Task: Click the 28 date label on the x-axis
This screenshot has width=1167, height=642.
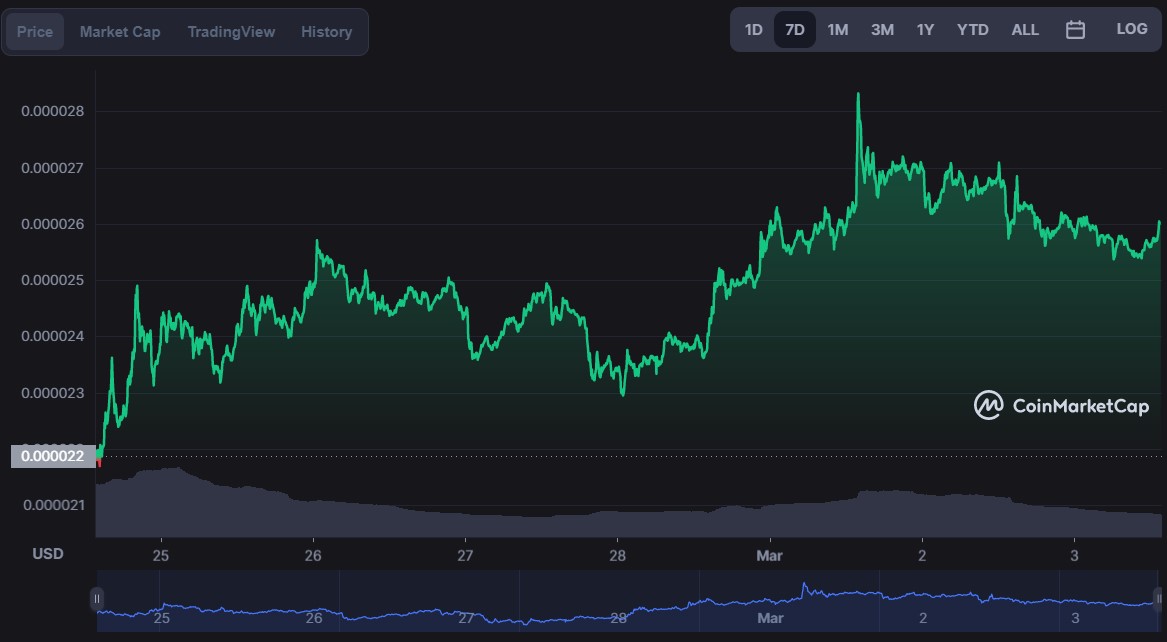Action: coord(618,555)
